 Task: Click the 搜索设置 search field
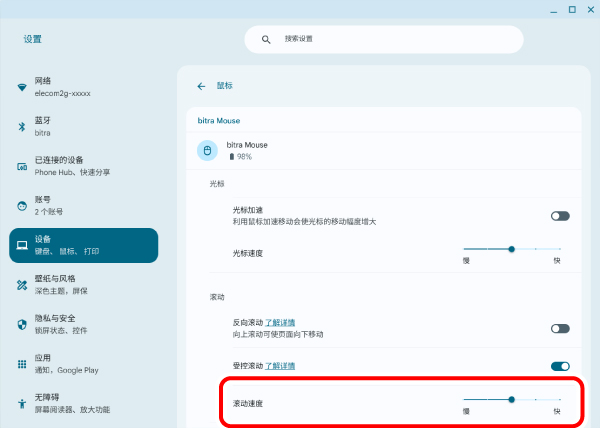click(384, 39)
